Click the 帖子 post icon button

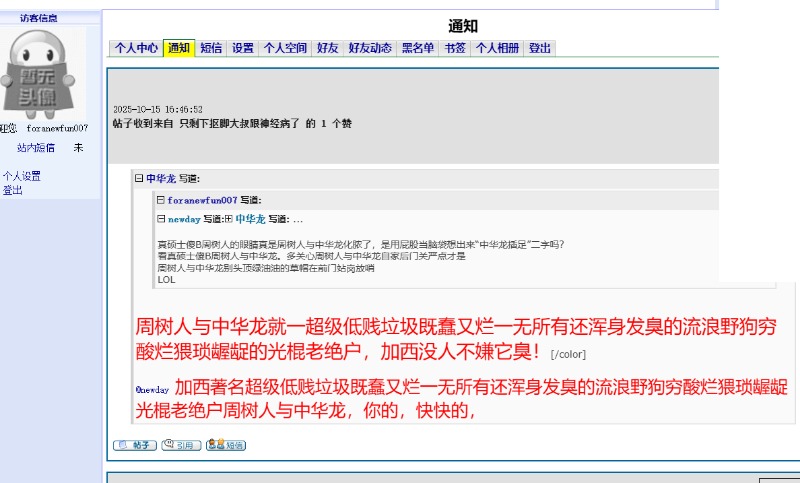pos(135,445)
